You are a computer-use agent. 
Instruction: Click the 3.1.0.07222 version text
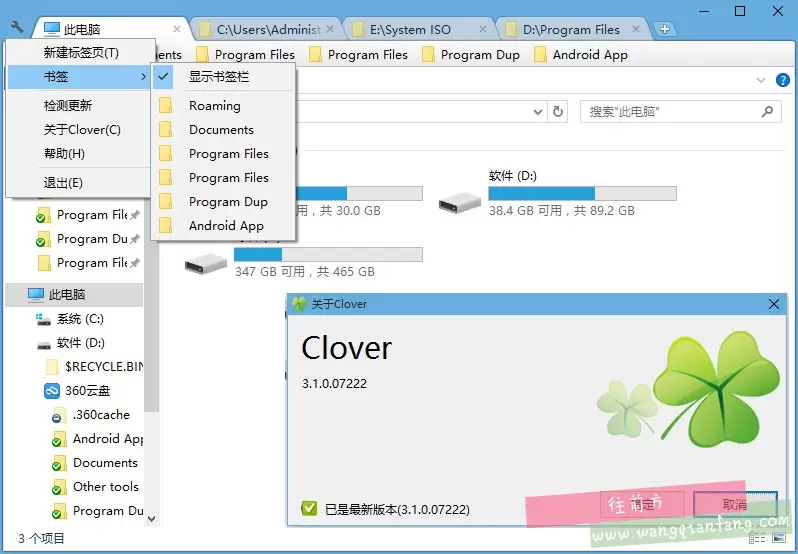334,384
